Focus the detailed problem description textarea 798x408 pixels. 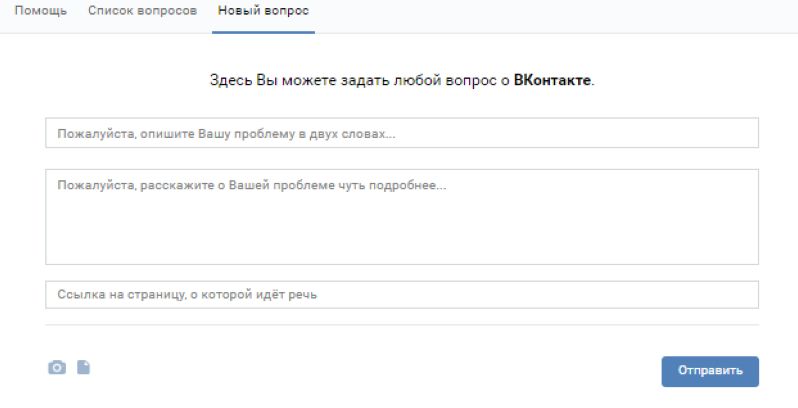(402, 217)
